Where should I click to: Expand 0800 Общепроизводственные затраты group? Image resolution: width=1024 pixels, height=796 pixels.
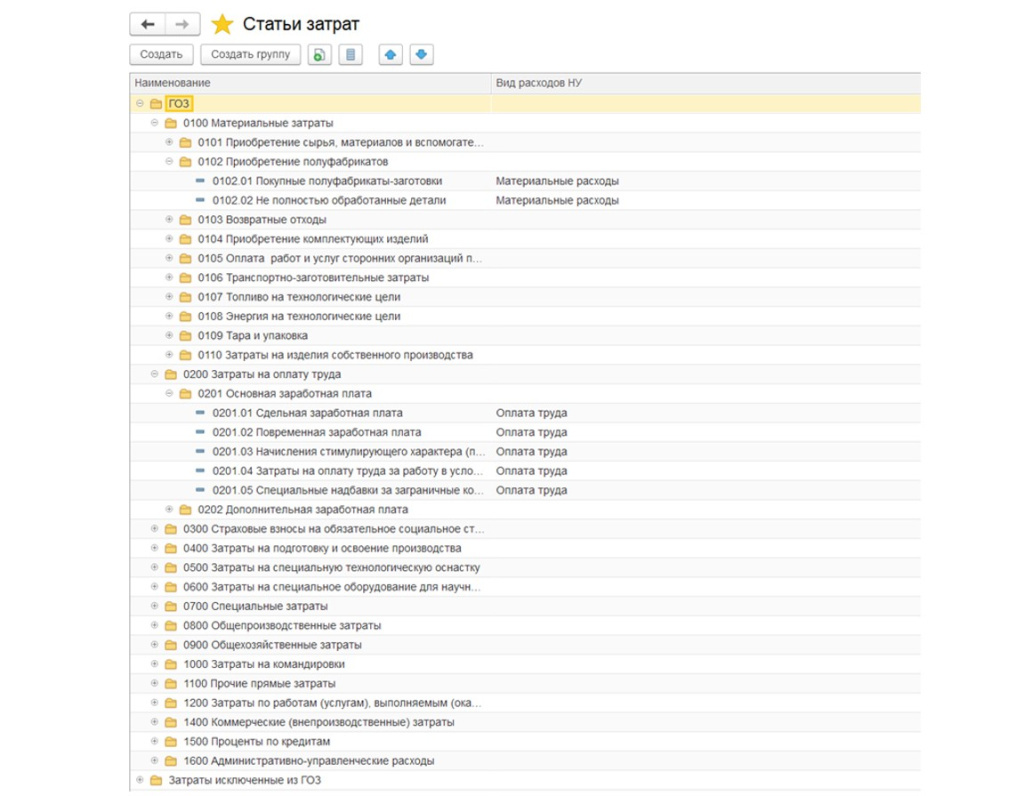click(x=154, y=626)
